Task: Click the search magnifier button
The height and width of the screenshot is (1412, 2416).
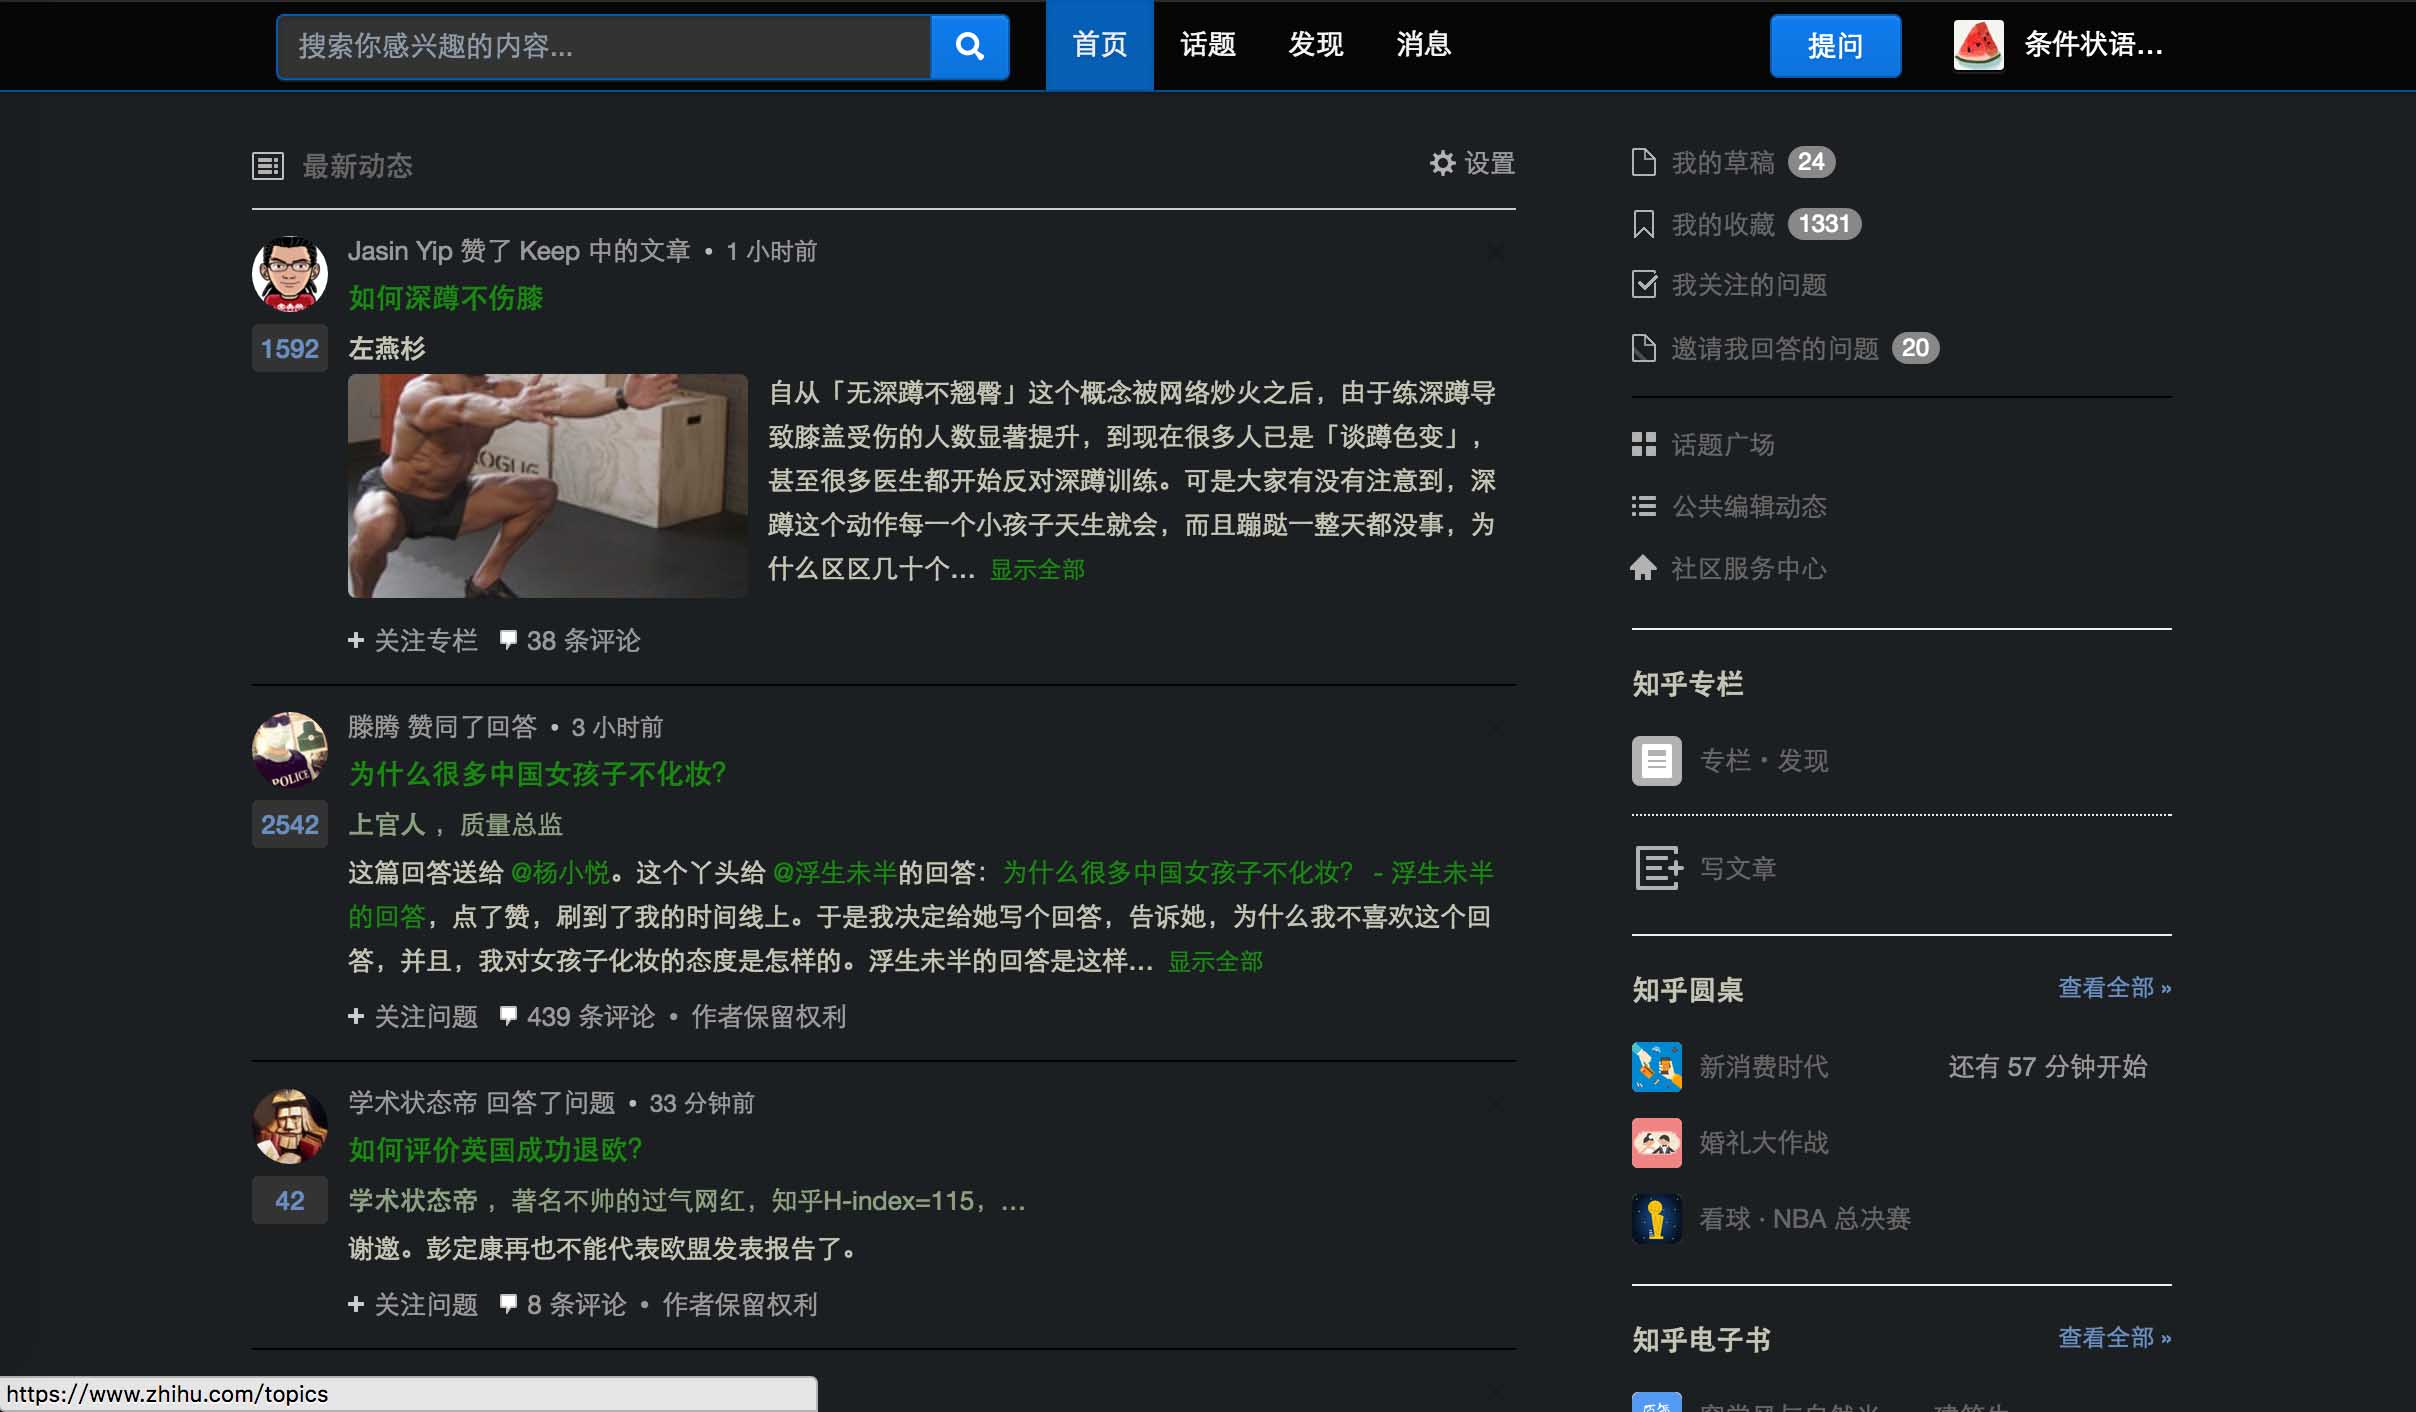Action: point(969,46)
